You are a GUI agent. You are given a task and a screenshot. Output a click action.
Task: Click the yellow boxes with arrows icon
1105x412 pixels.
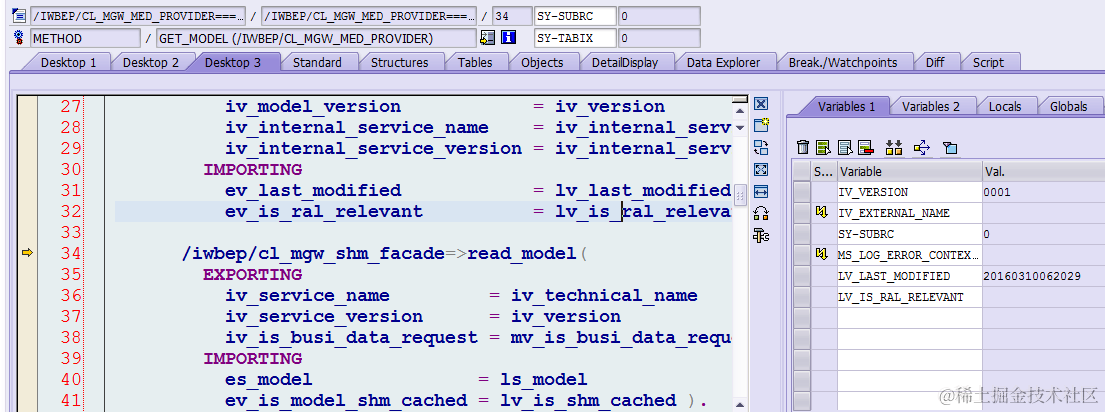tap(894, 147)
